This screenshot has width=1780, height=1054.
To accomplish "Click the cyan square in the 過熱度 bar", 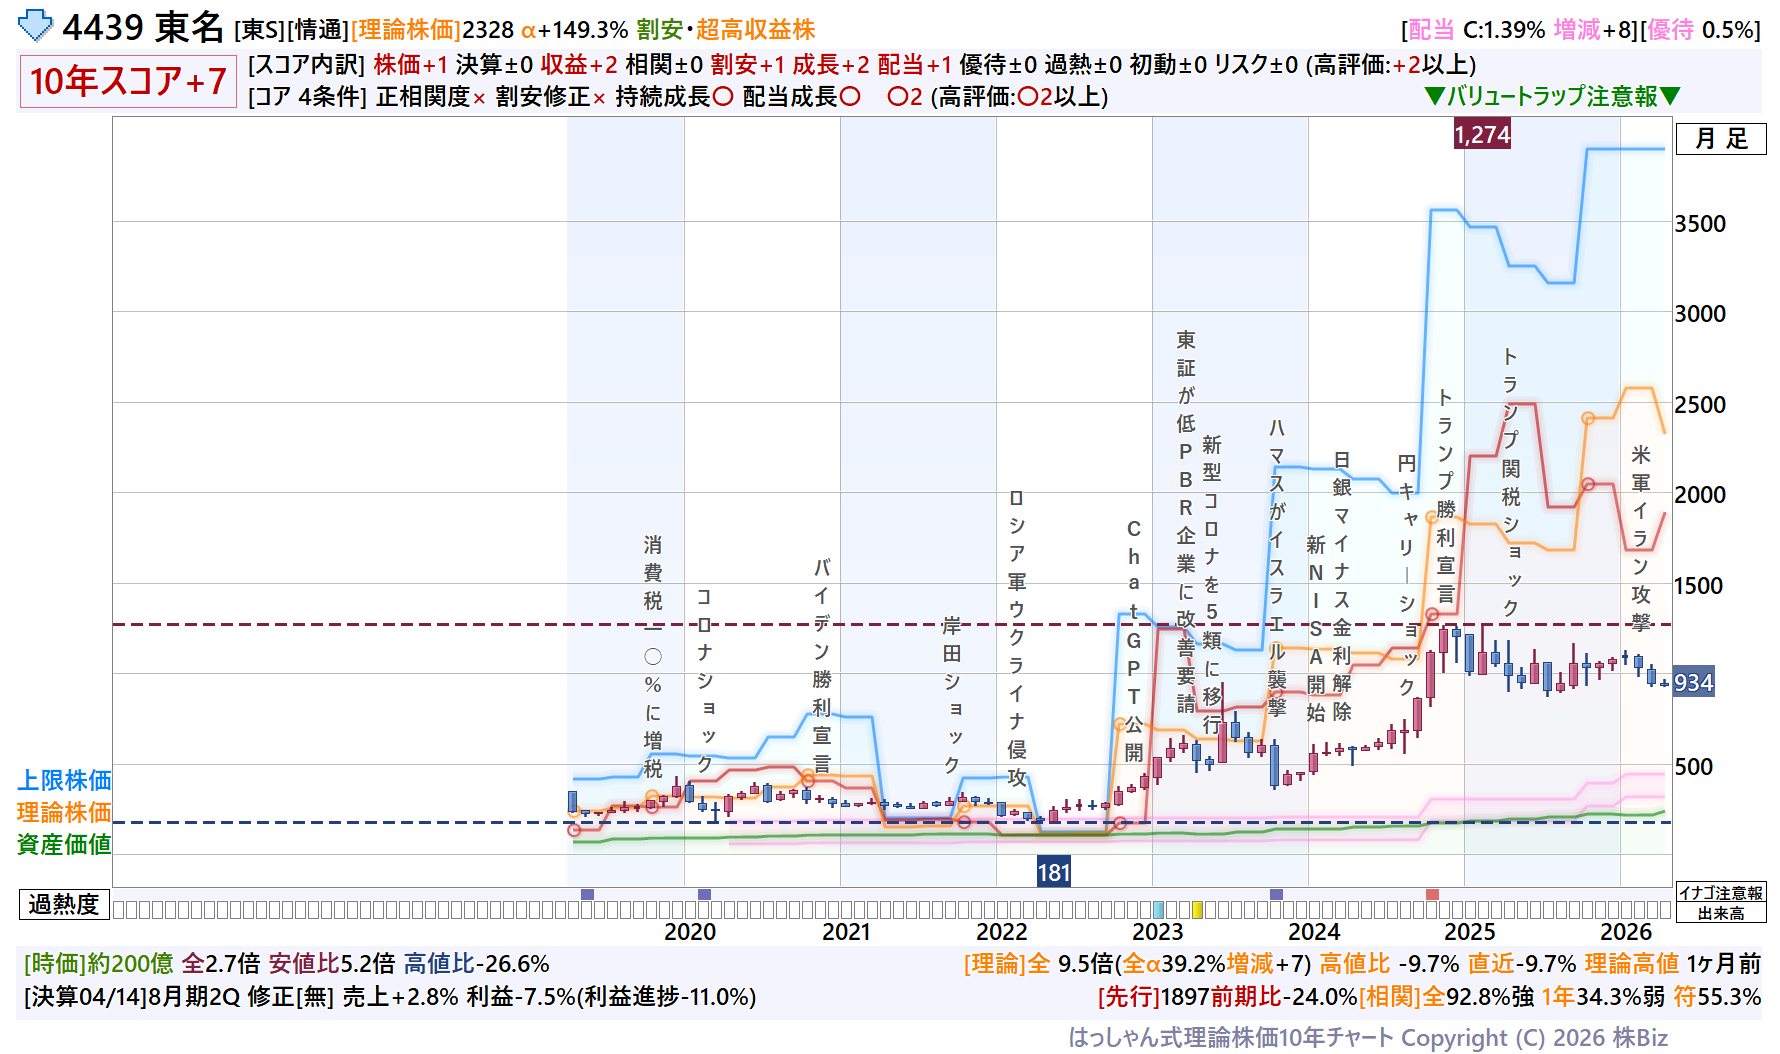I will coord(1158,910).
